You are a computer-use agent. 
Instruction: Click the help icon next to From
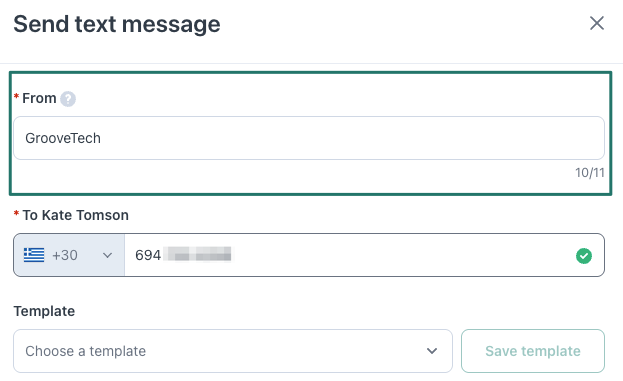coord(68,99)
